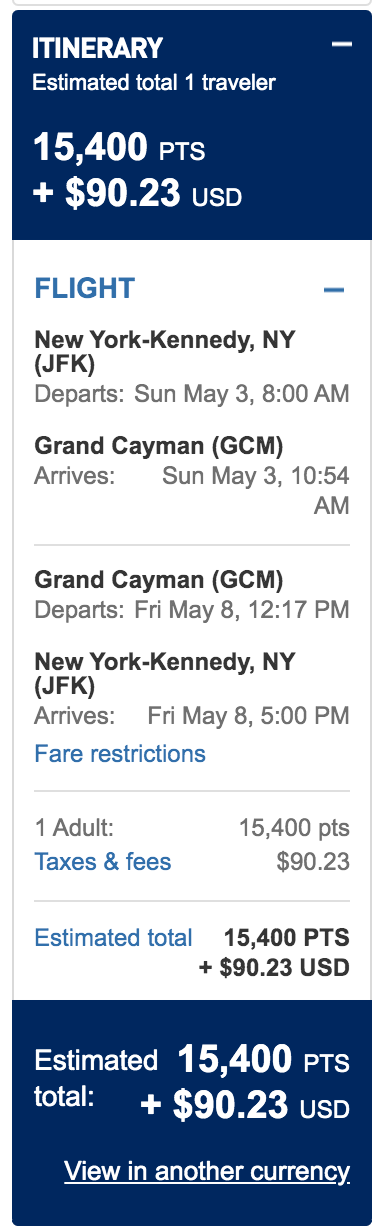The width and height of the screenshot is (382, 1228).
Task: Click the ITINERARY header title
Action: [x=97, y=48]
